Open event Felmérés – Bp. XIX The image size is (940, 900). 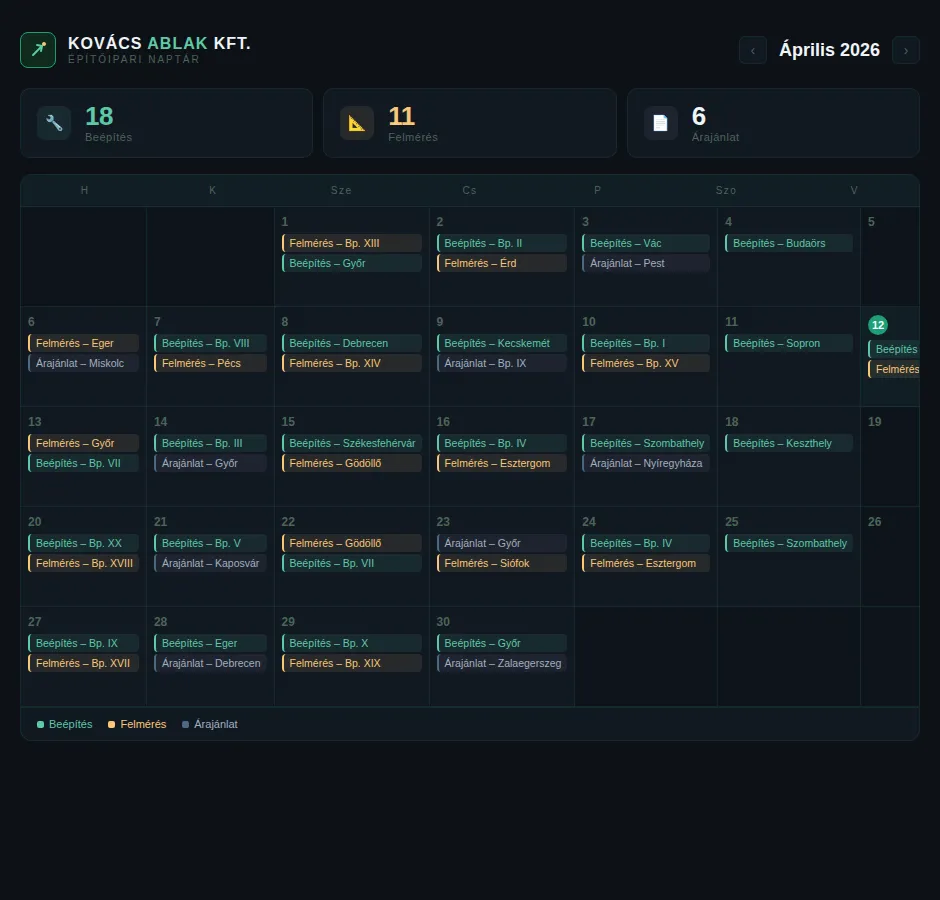(352, 663)
